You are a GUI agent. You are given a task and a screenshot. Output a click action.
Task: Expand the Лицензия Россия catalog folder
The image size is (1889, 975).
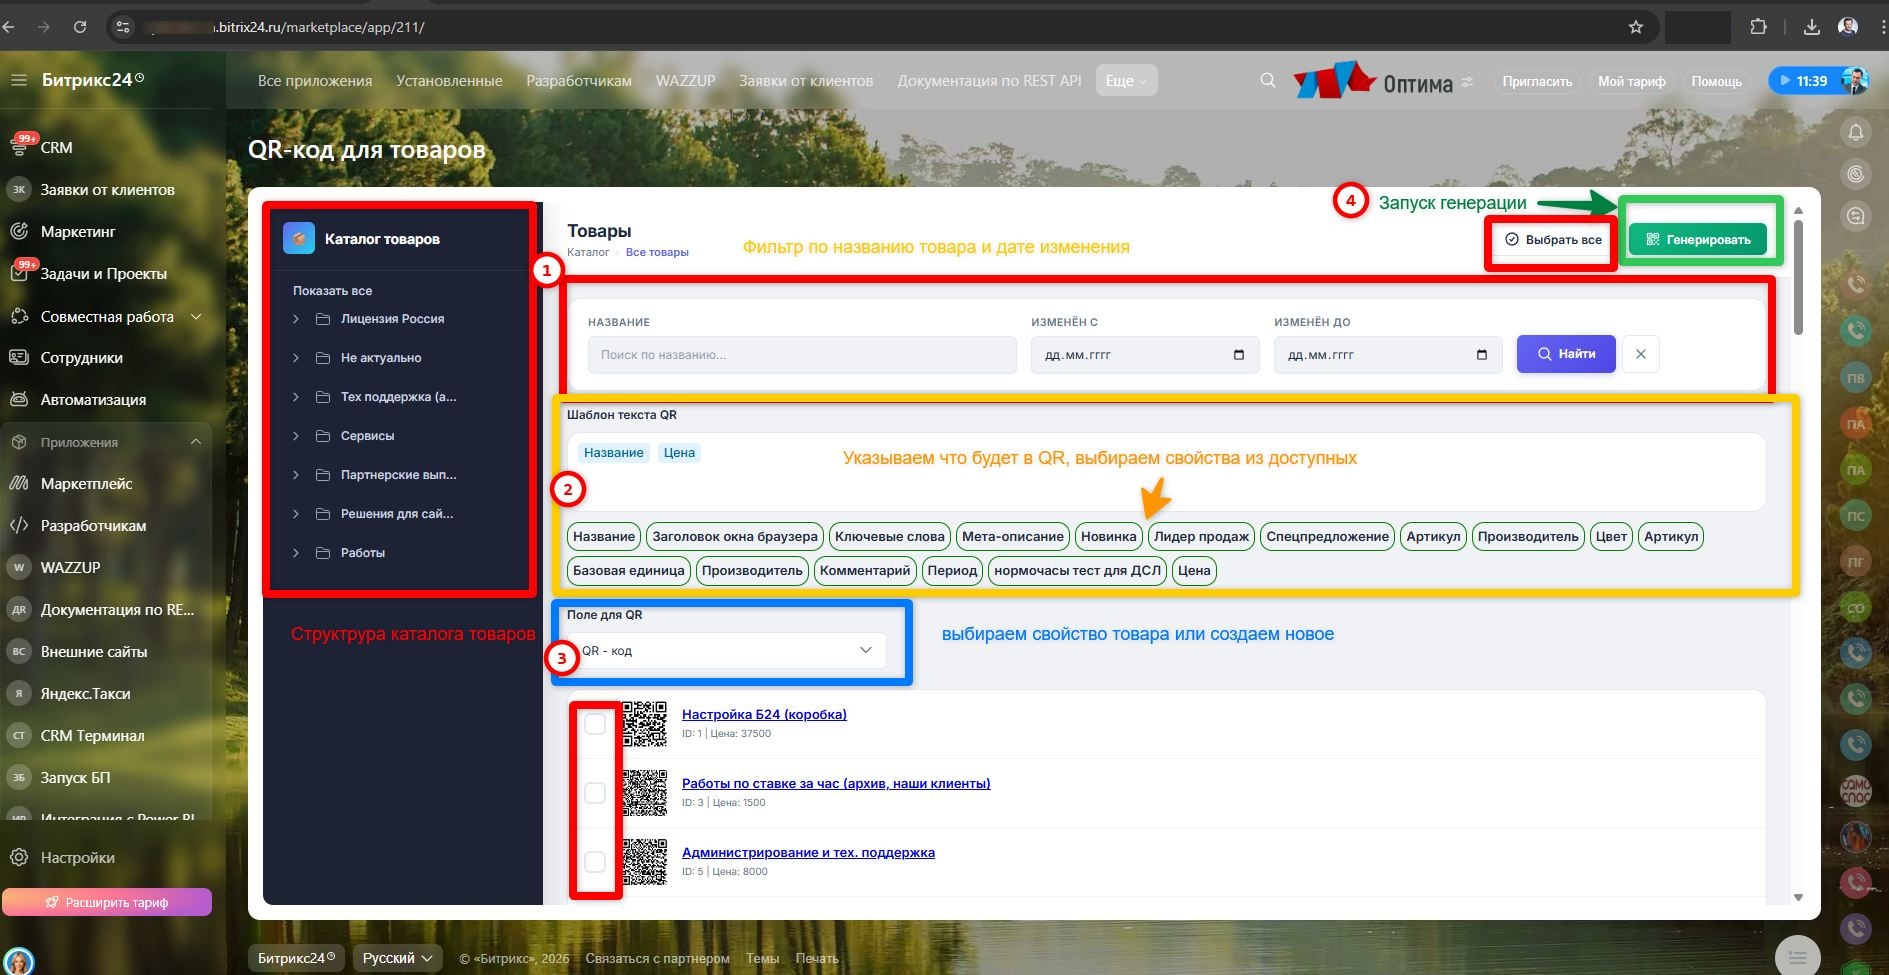(x=296, y=319)
